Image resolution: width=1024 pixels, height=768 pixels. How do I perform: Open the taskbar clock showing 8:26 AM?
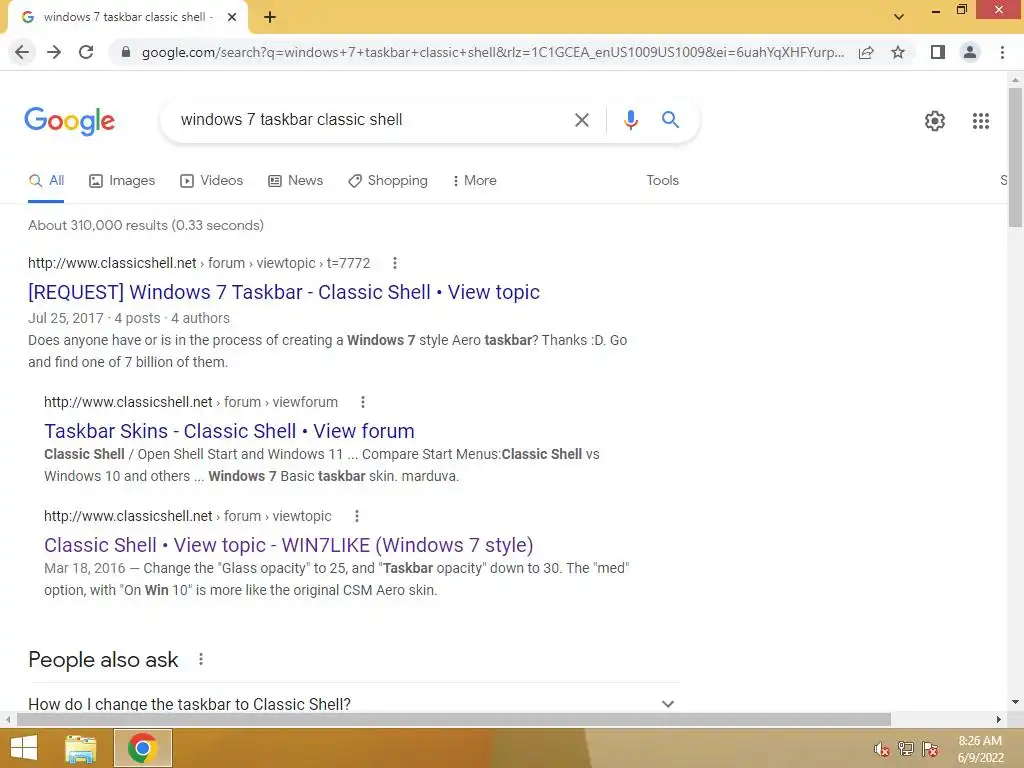click(980, 749)
